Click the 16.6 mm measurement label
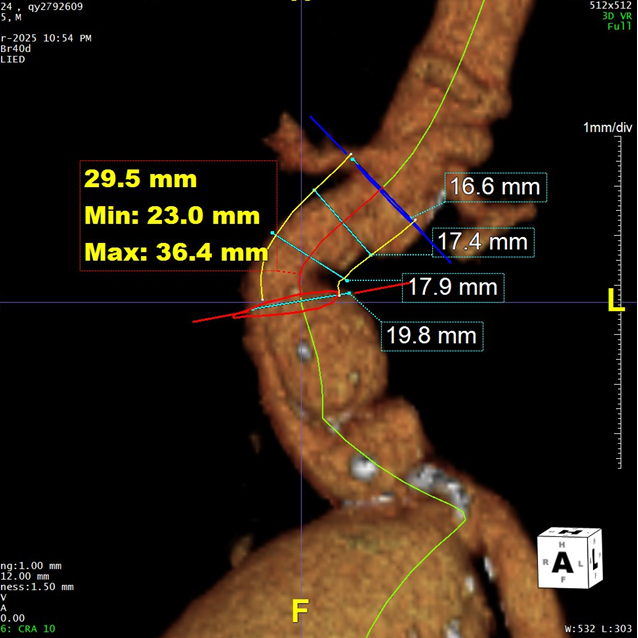Screen dimensions: 638x638 [495, 187]
